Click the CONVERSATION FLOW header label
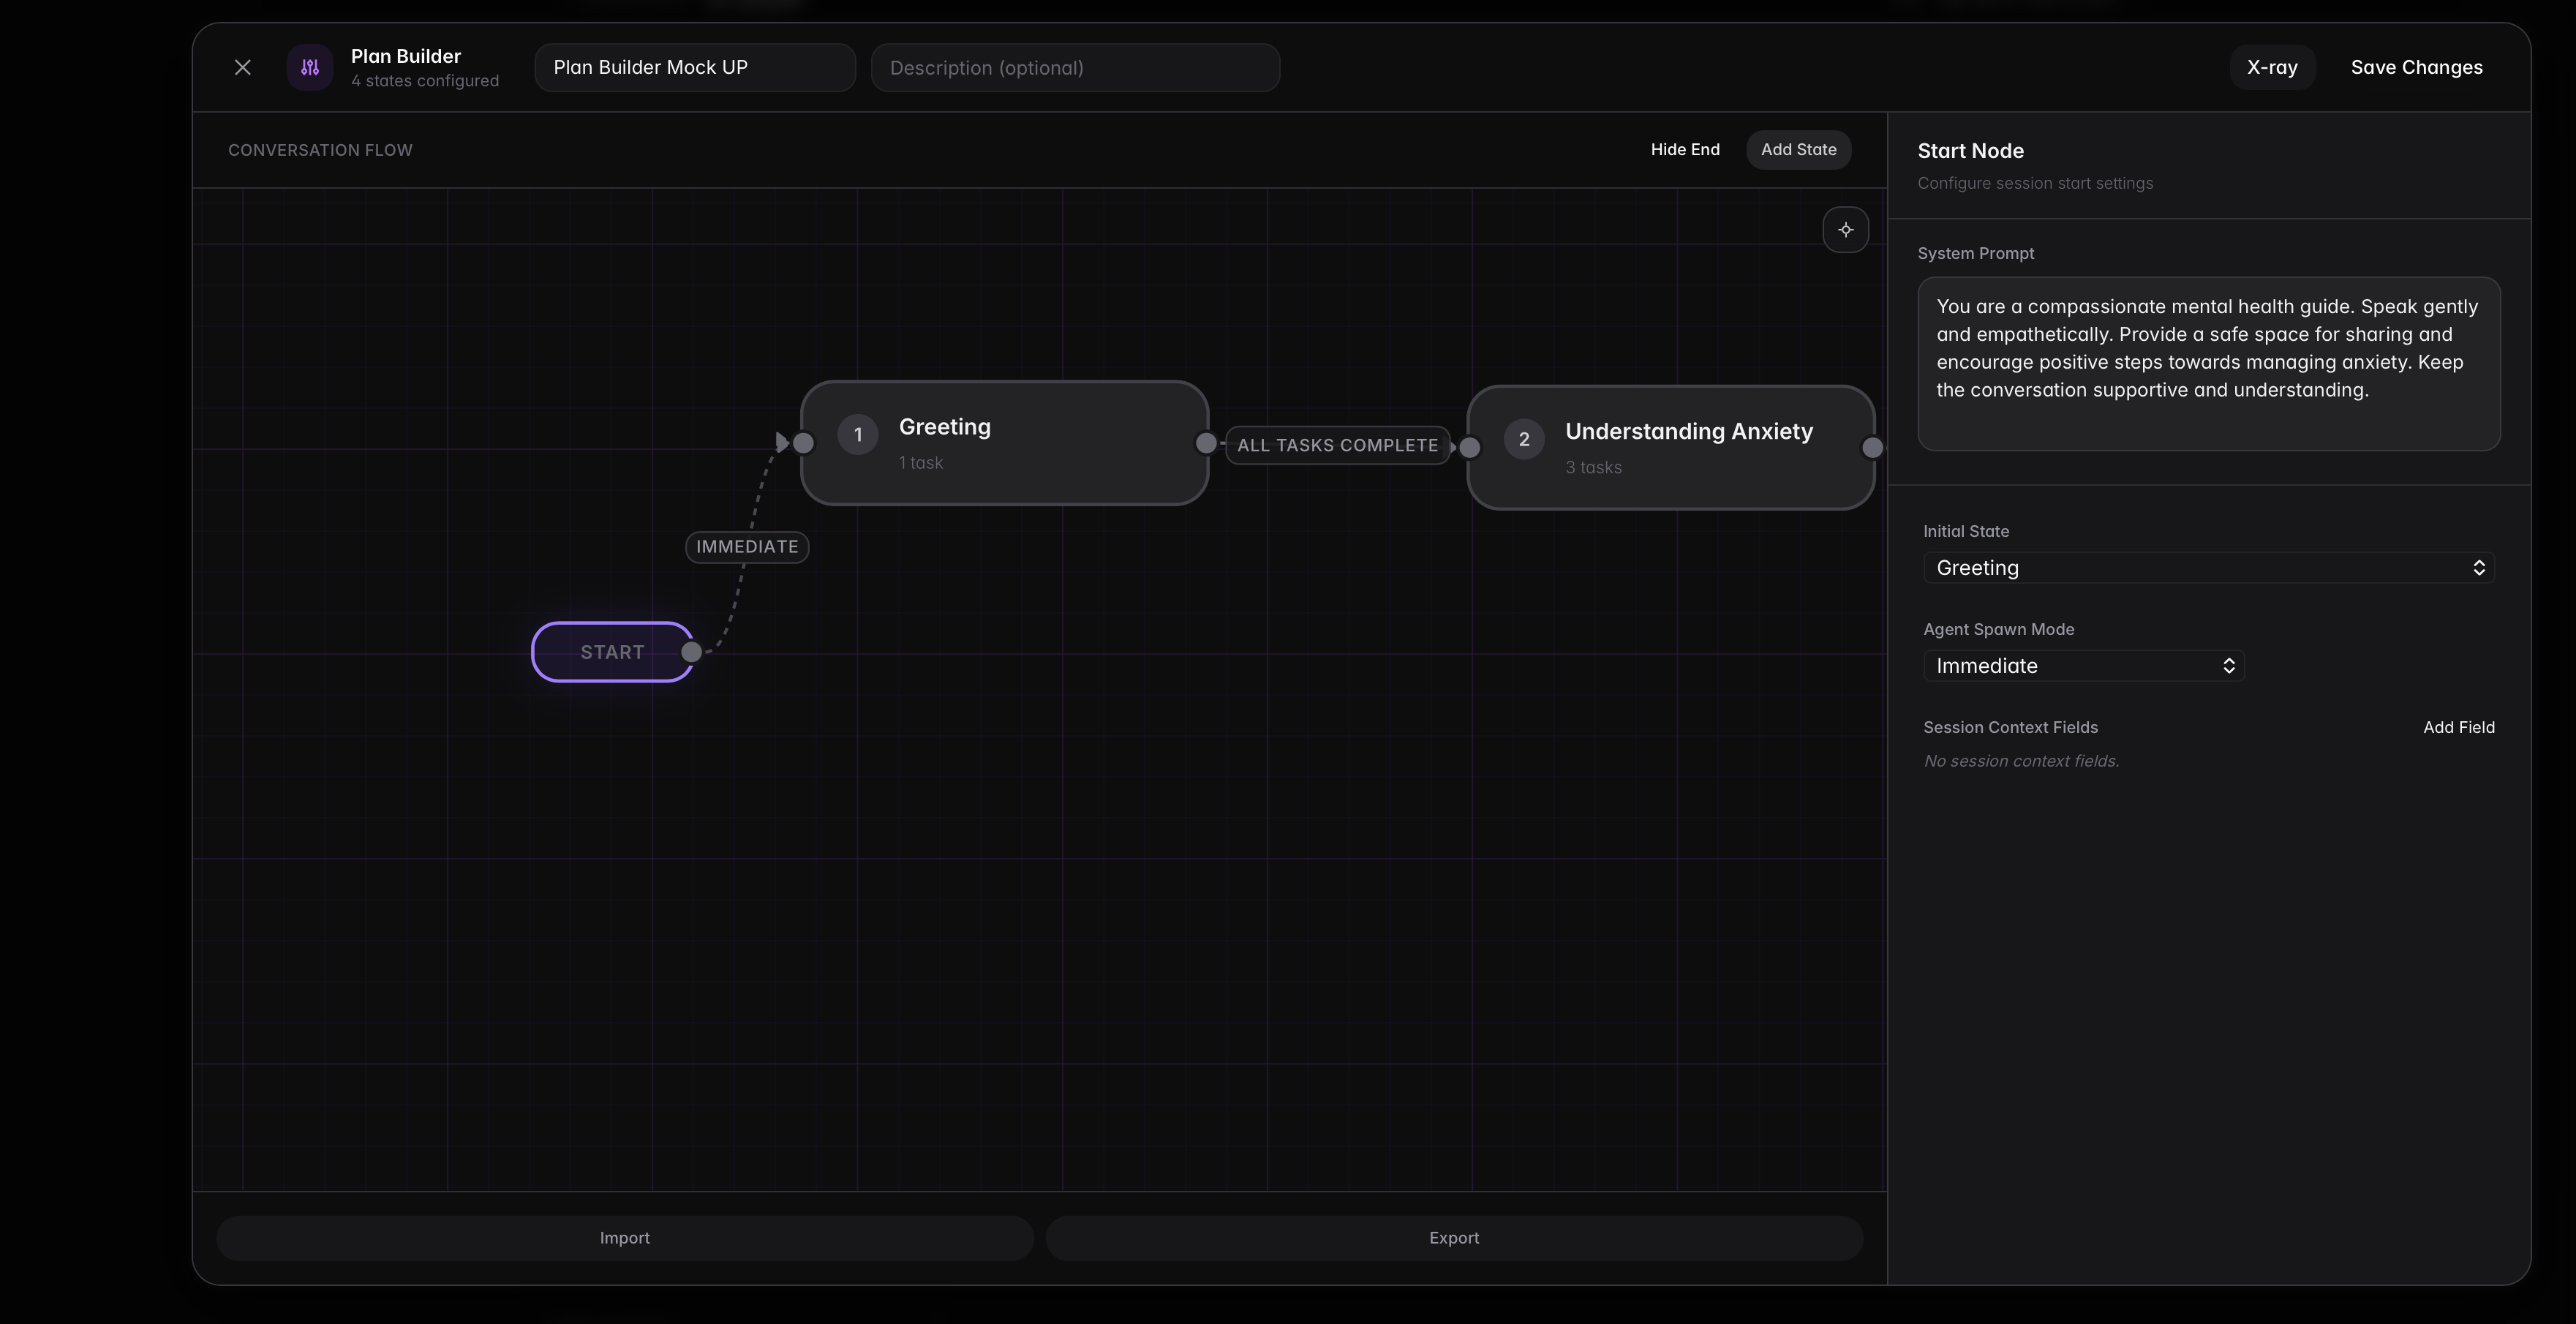The width and height of the screenshot is (2576, 1324). 320,150
